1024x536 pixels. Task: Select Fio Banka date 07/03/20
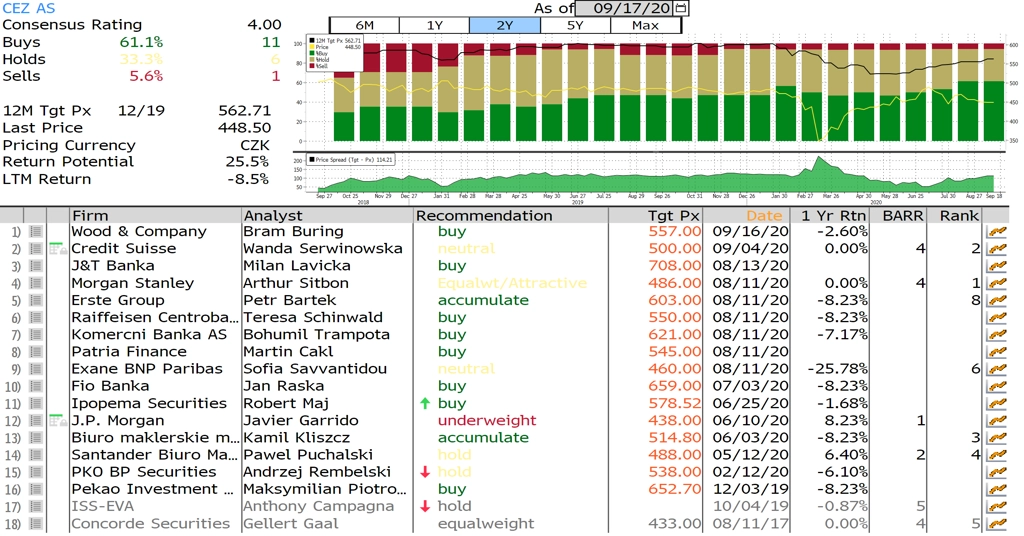pyautogui.click(x=750, y=386)
